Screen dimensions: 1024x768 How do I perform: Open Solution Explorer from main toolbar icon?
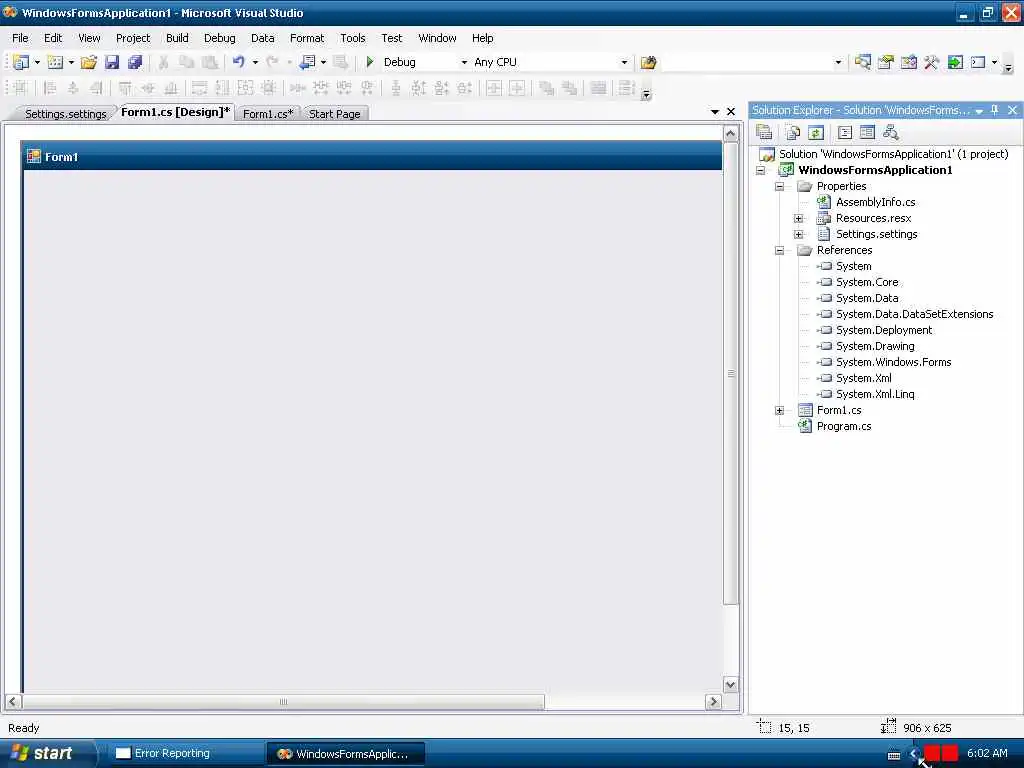(863, 62)
